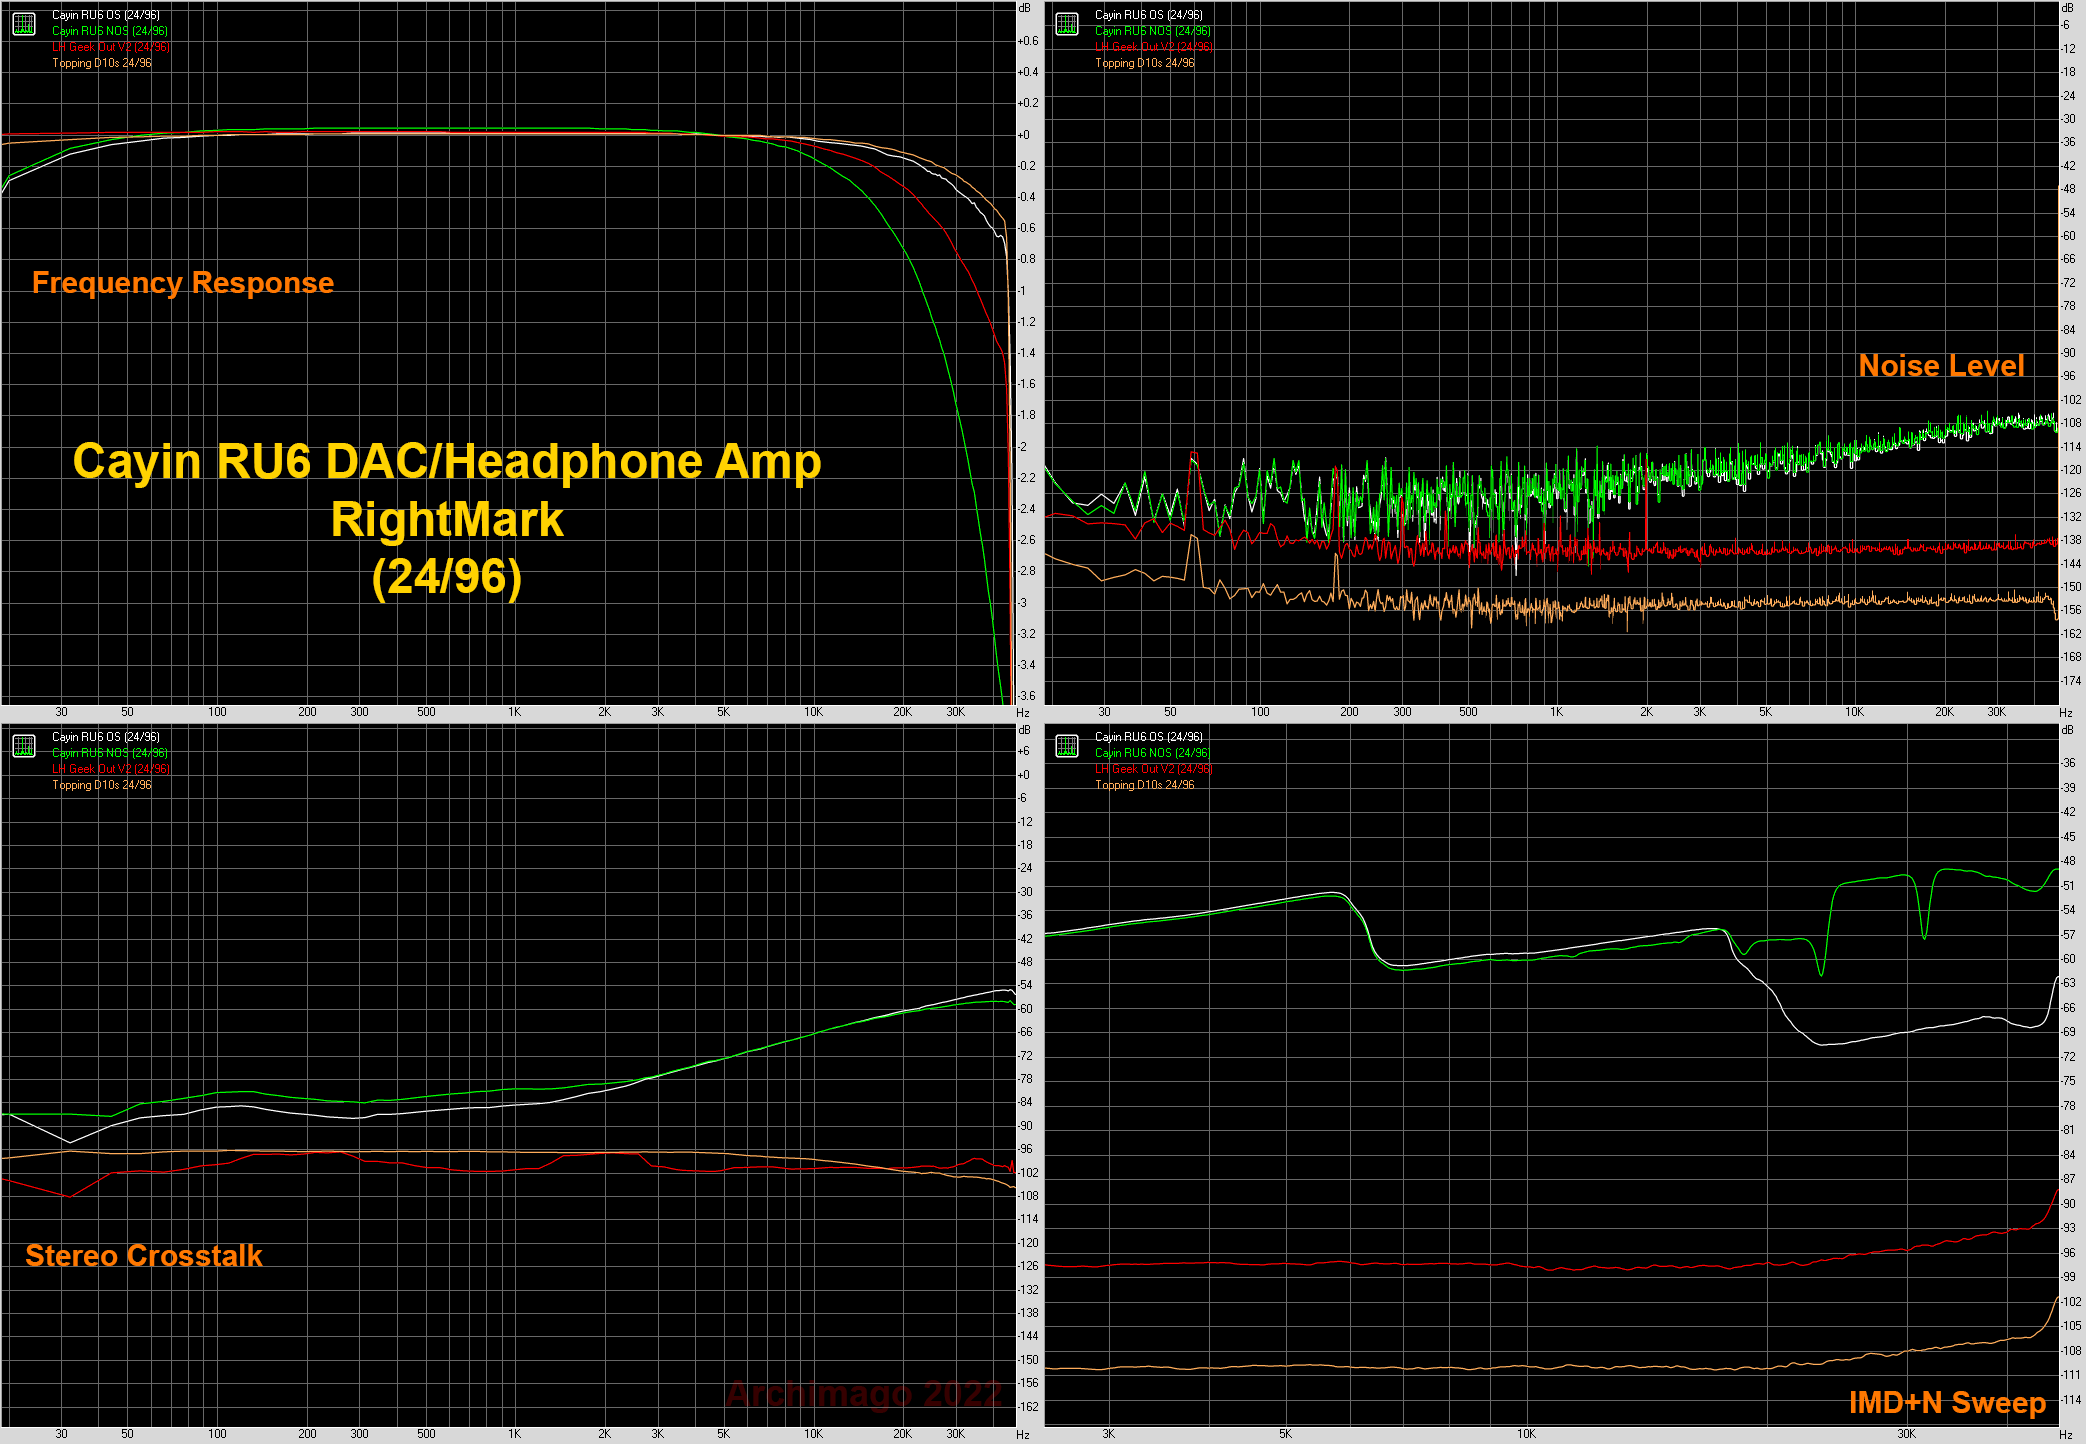Select LH Geek Out V2 legend in Noise Level graph
Viewport: 2086px width, 1444px height.
(1152, 47)
